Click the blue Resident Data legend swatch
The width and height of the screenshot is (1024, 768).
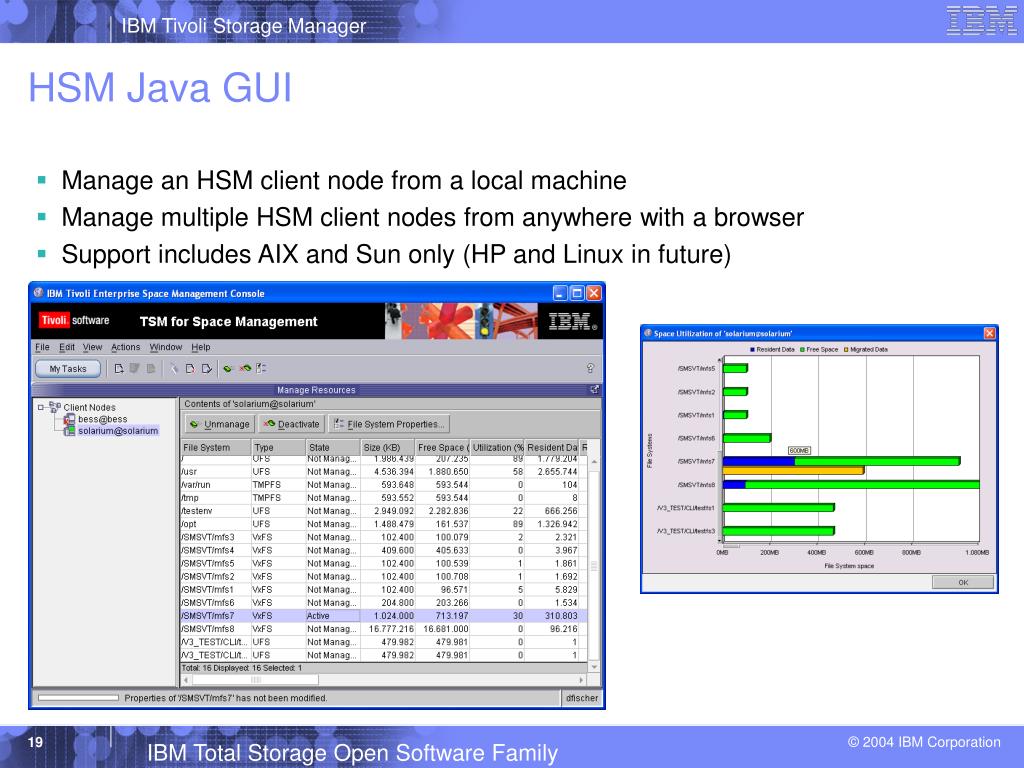(752, 349)
